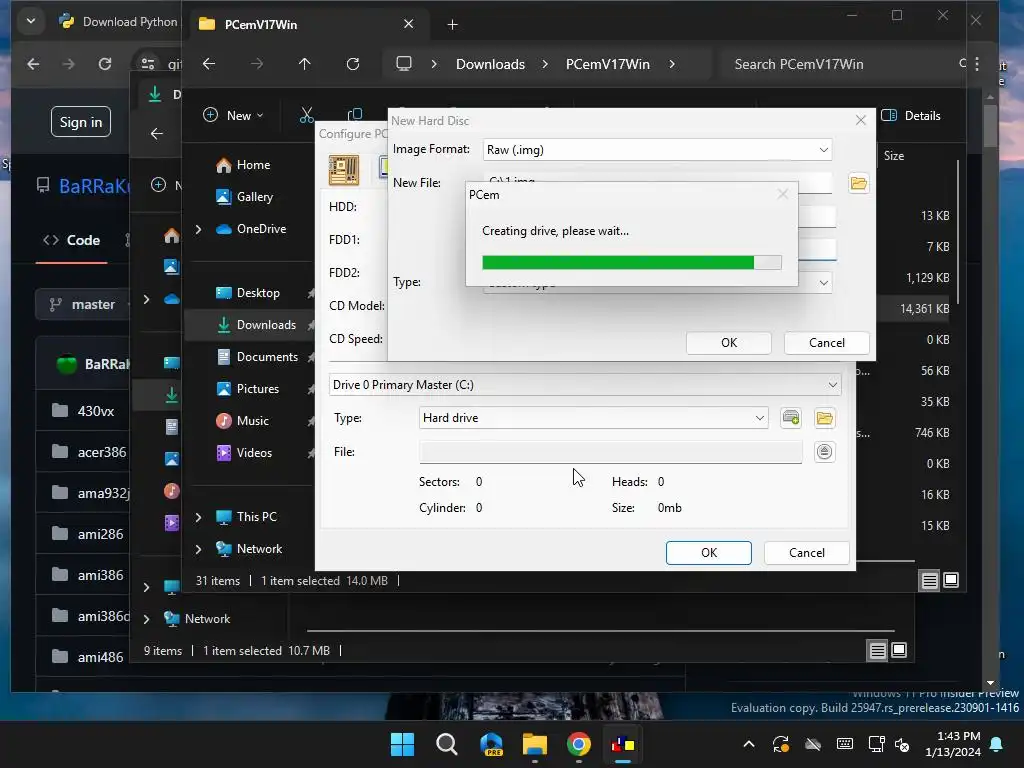Click the Sign in button on GitHub

81,122
